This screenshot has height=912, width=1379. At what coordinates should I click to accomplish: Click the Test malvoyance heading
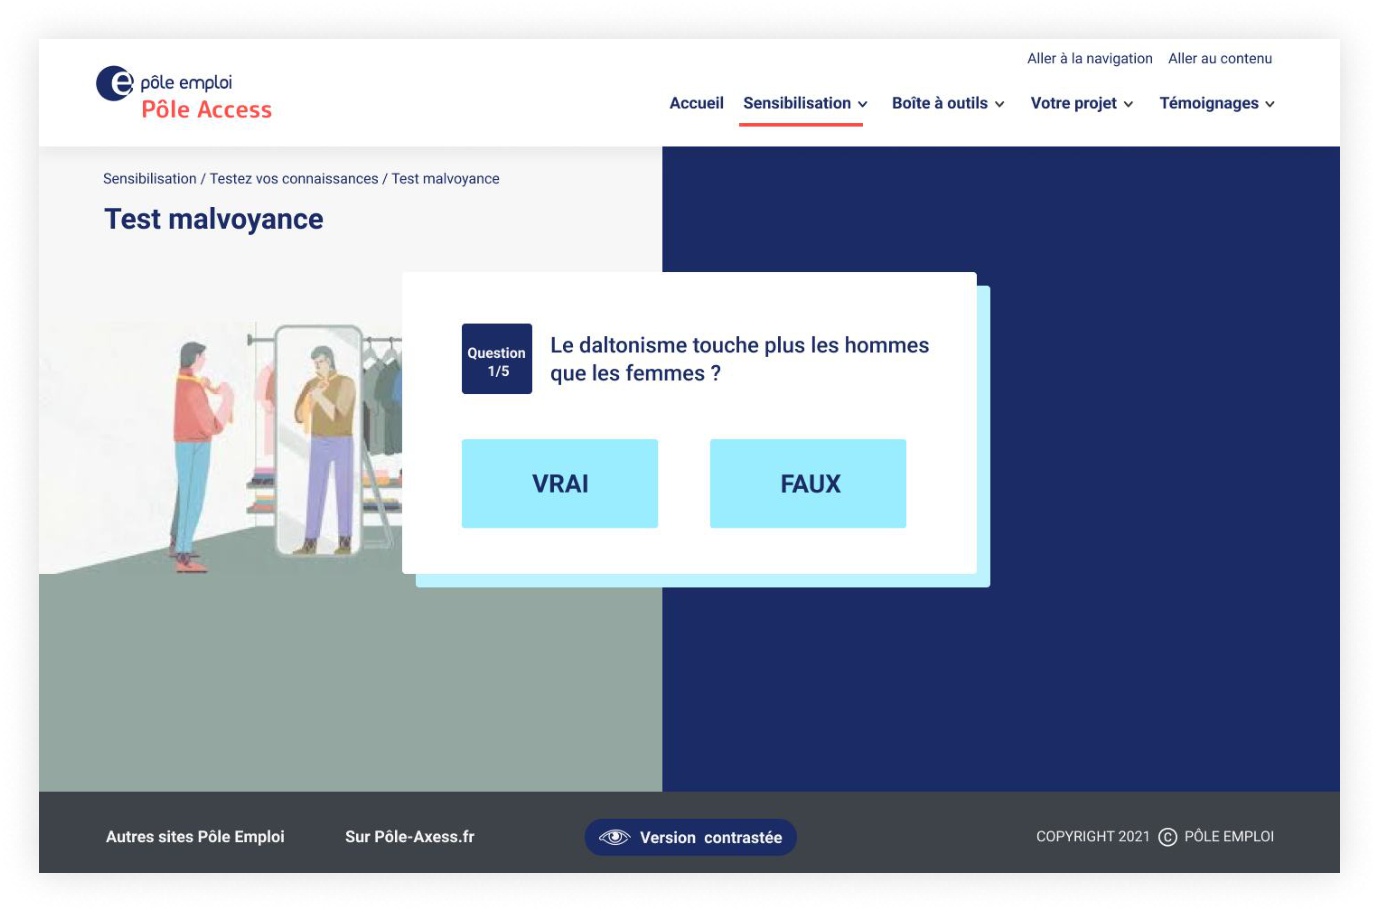click(x=214, y=219)
